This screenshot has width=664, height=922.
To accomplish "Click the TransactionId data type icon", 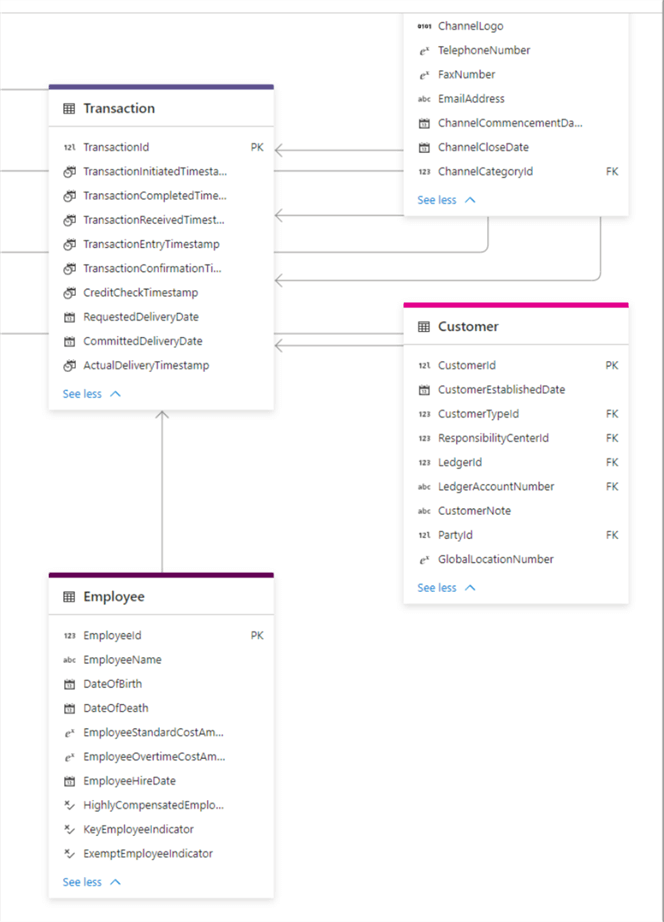I will 69,148.
